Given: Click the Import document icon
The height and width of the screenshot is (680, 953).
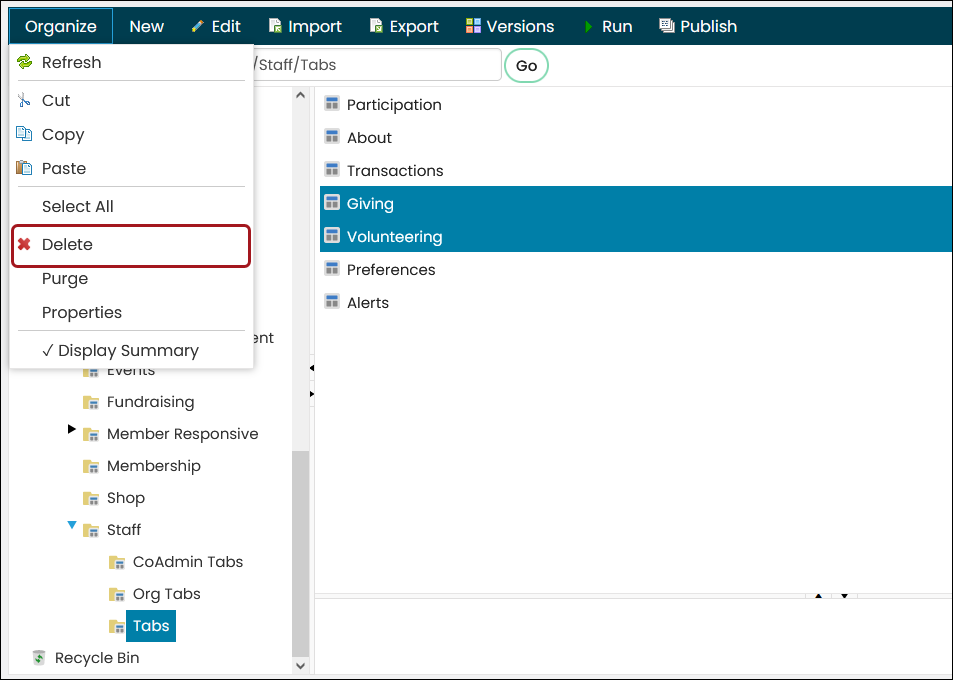Looking at the screenshot, I should coord(275,26).
